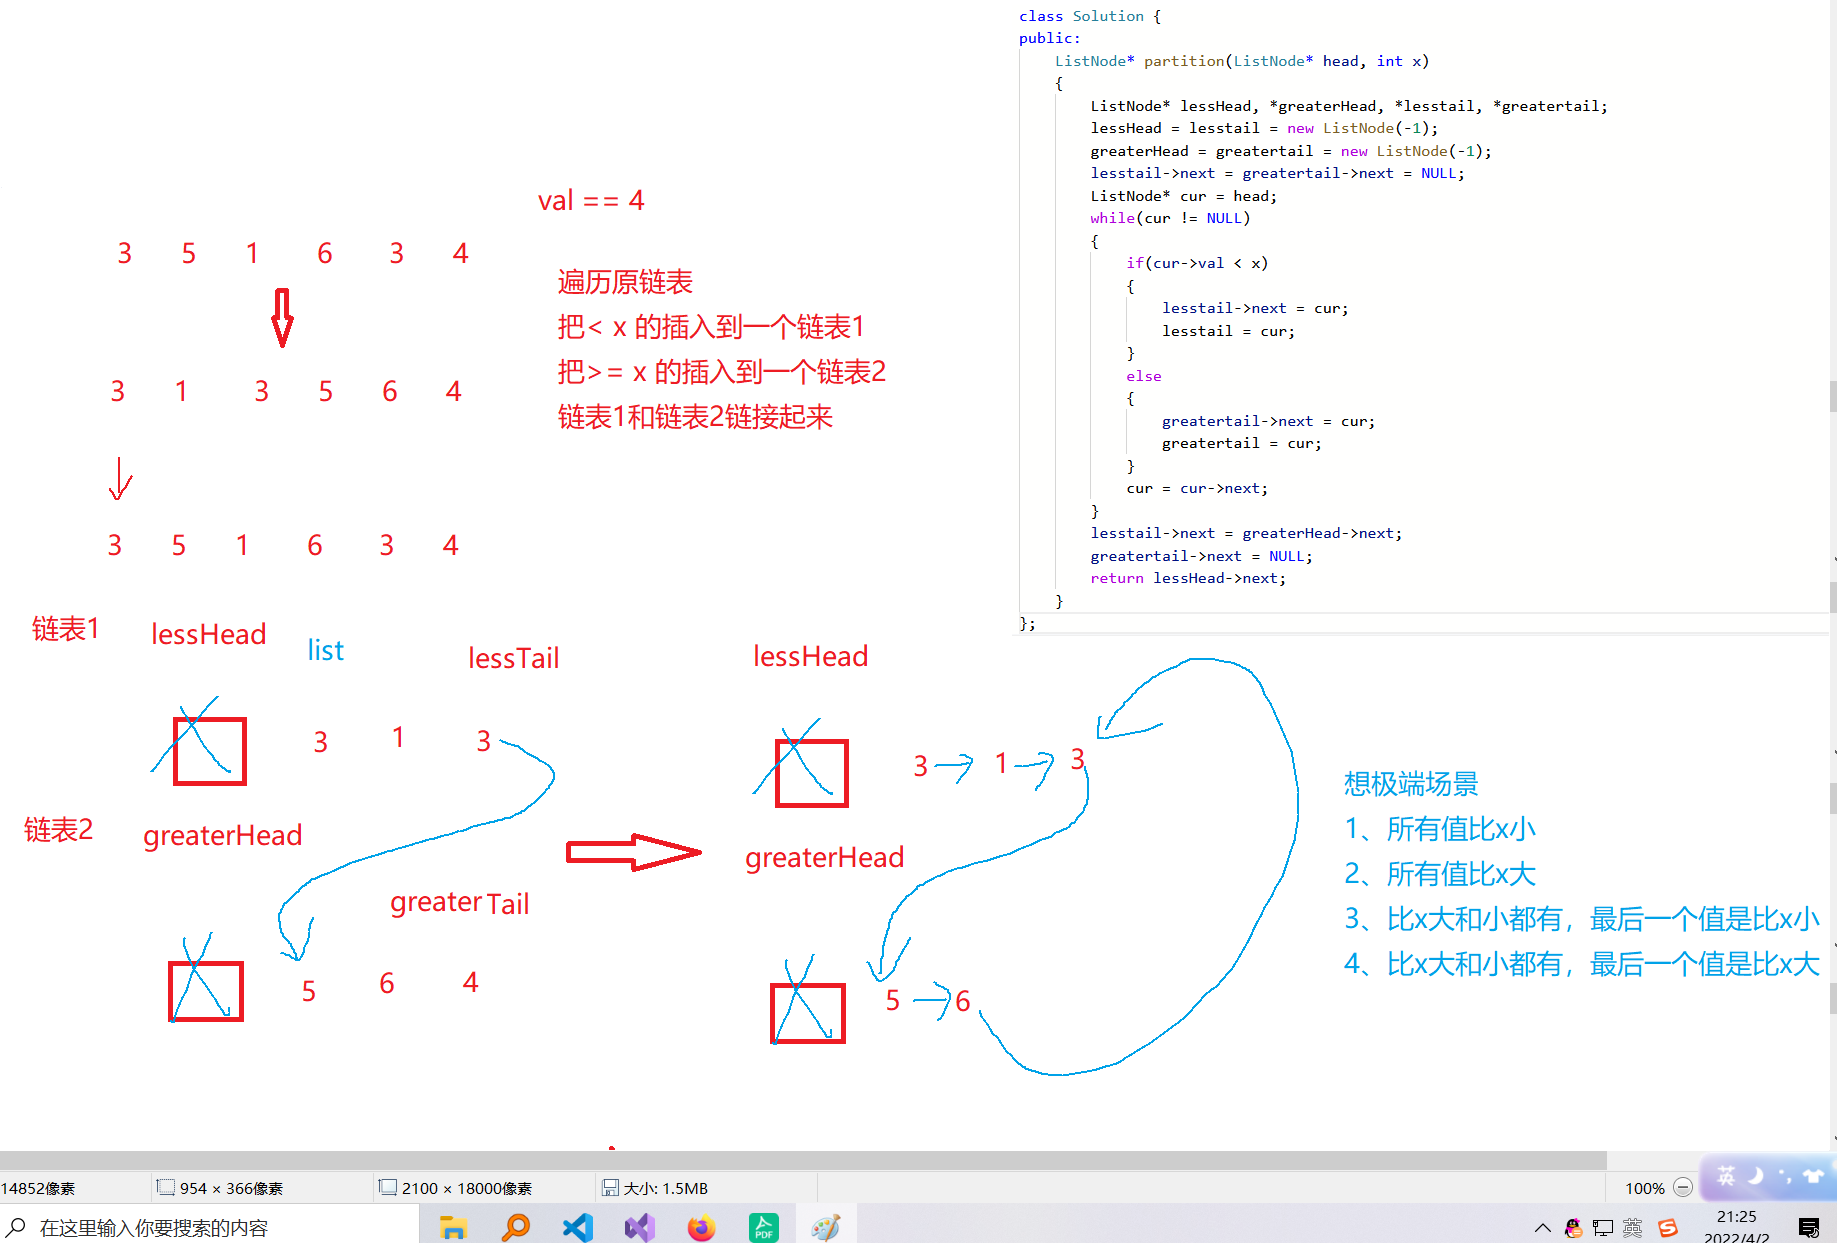Click the '链表1' label on the canvas

coord(65,628)
